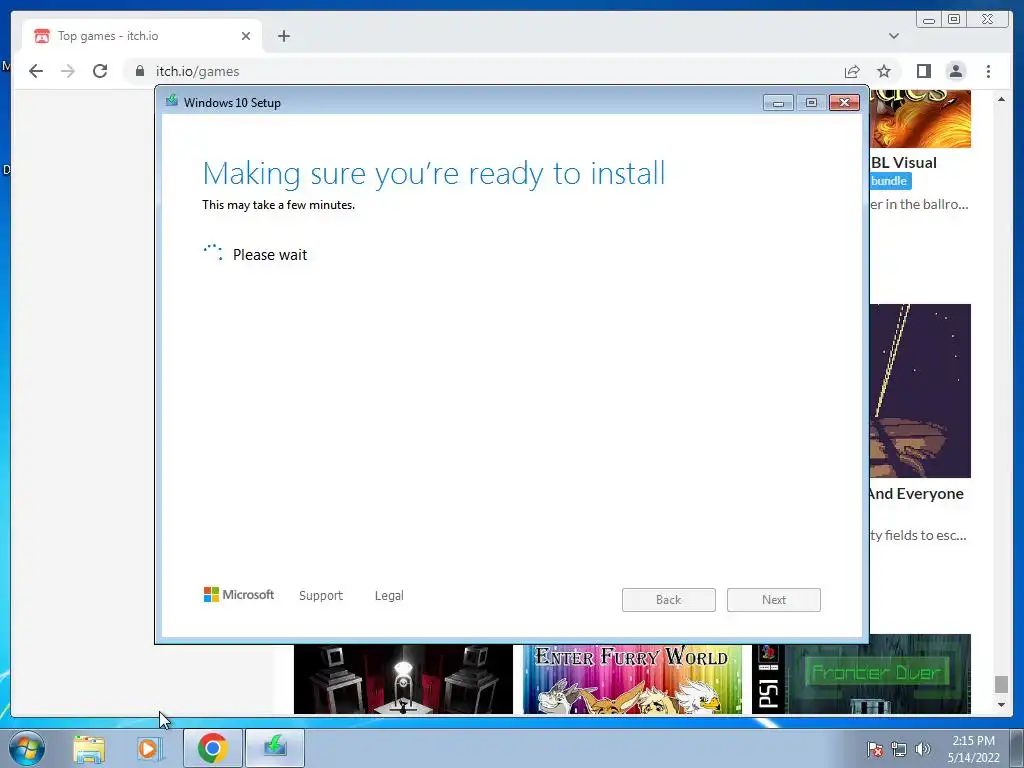
Task: Close the Windows 10 Setup window
Action: tap(844, 103)
